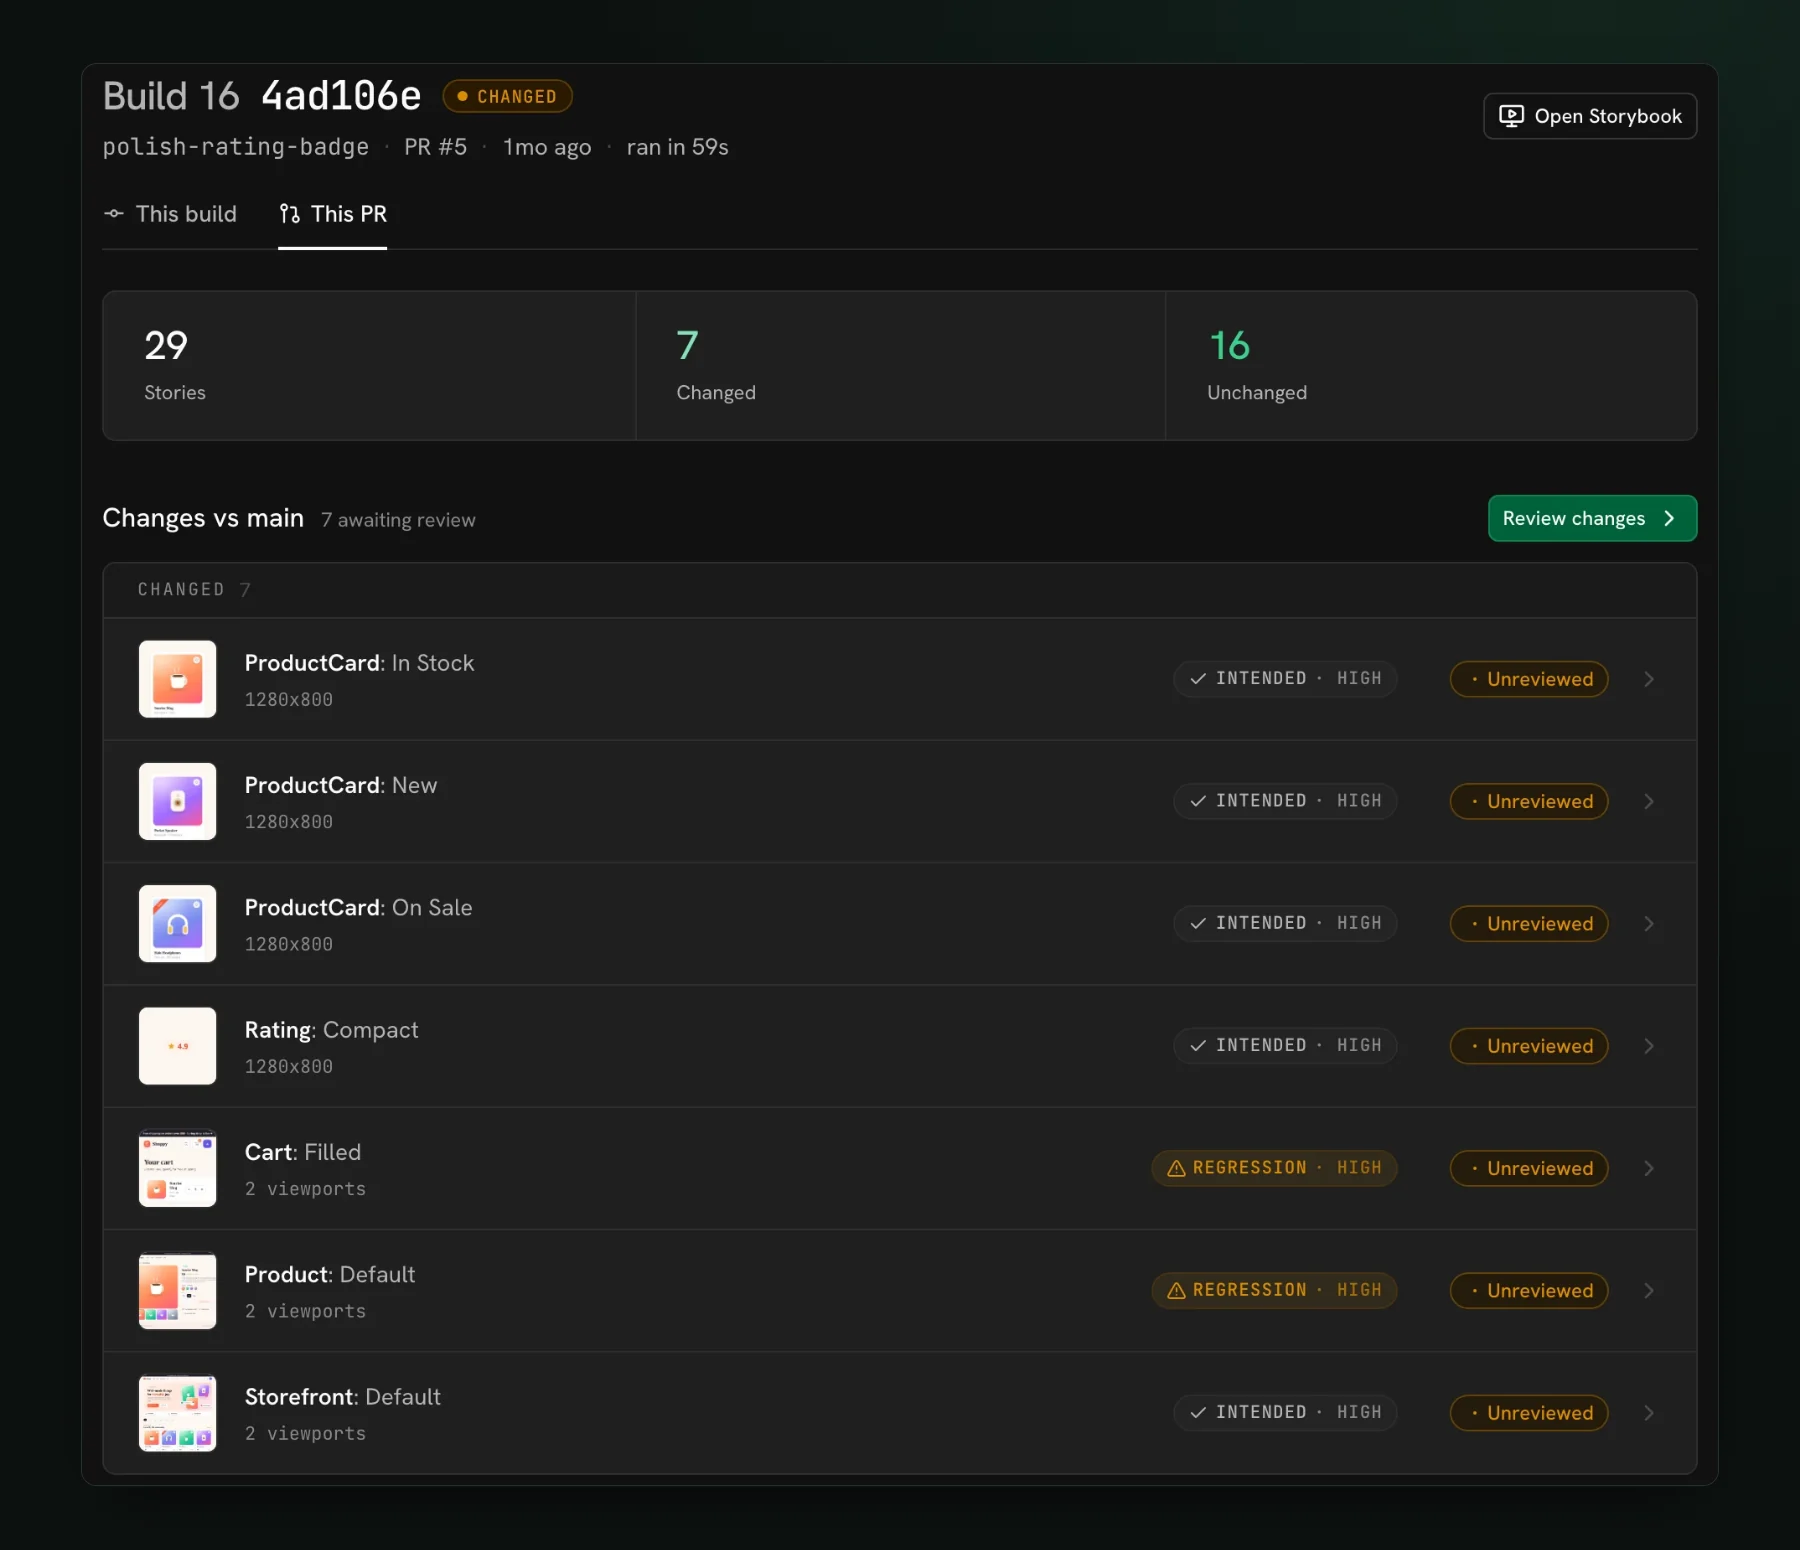Click the checkmark in Storefront: Default intended badge
This screenshot has width=1800, height=1550.
click(x=1198, y=1413)
